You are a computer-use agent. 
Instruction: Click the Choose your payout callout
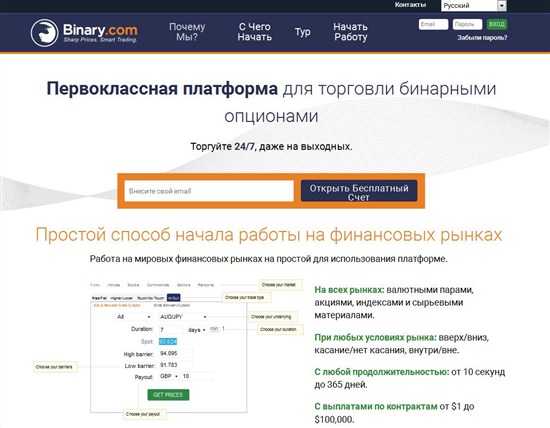tap(145, 414)
